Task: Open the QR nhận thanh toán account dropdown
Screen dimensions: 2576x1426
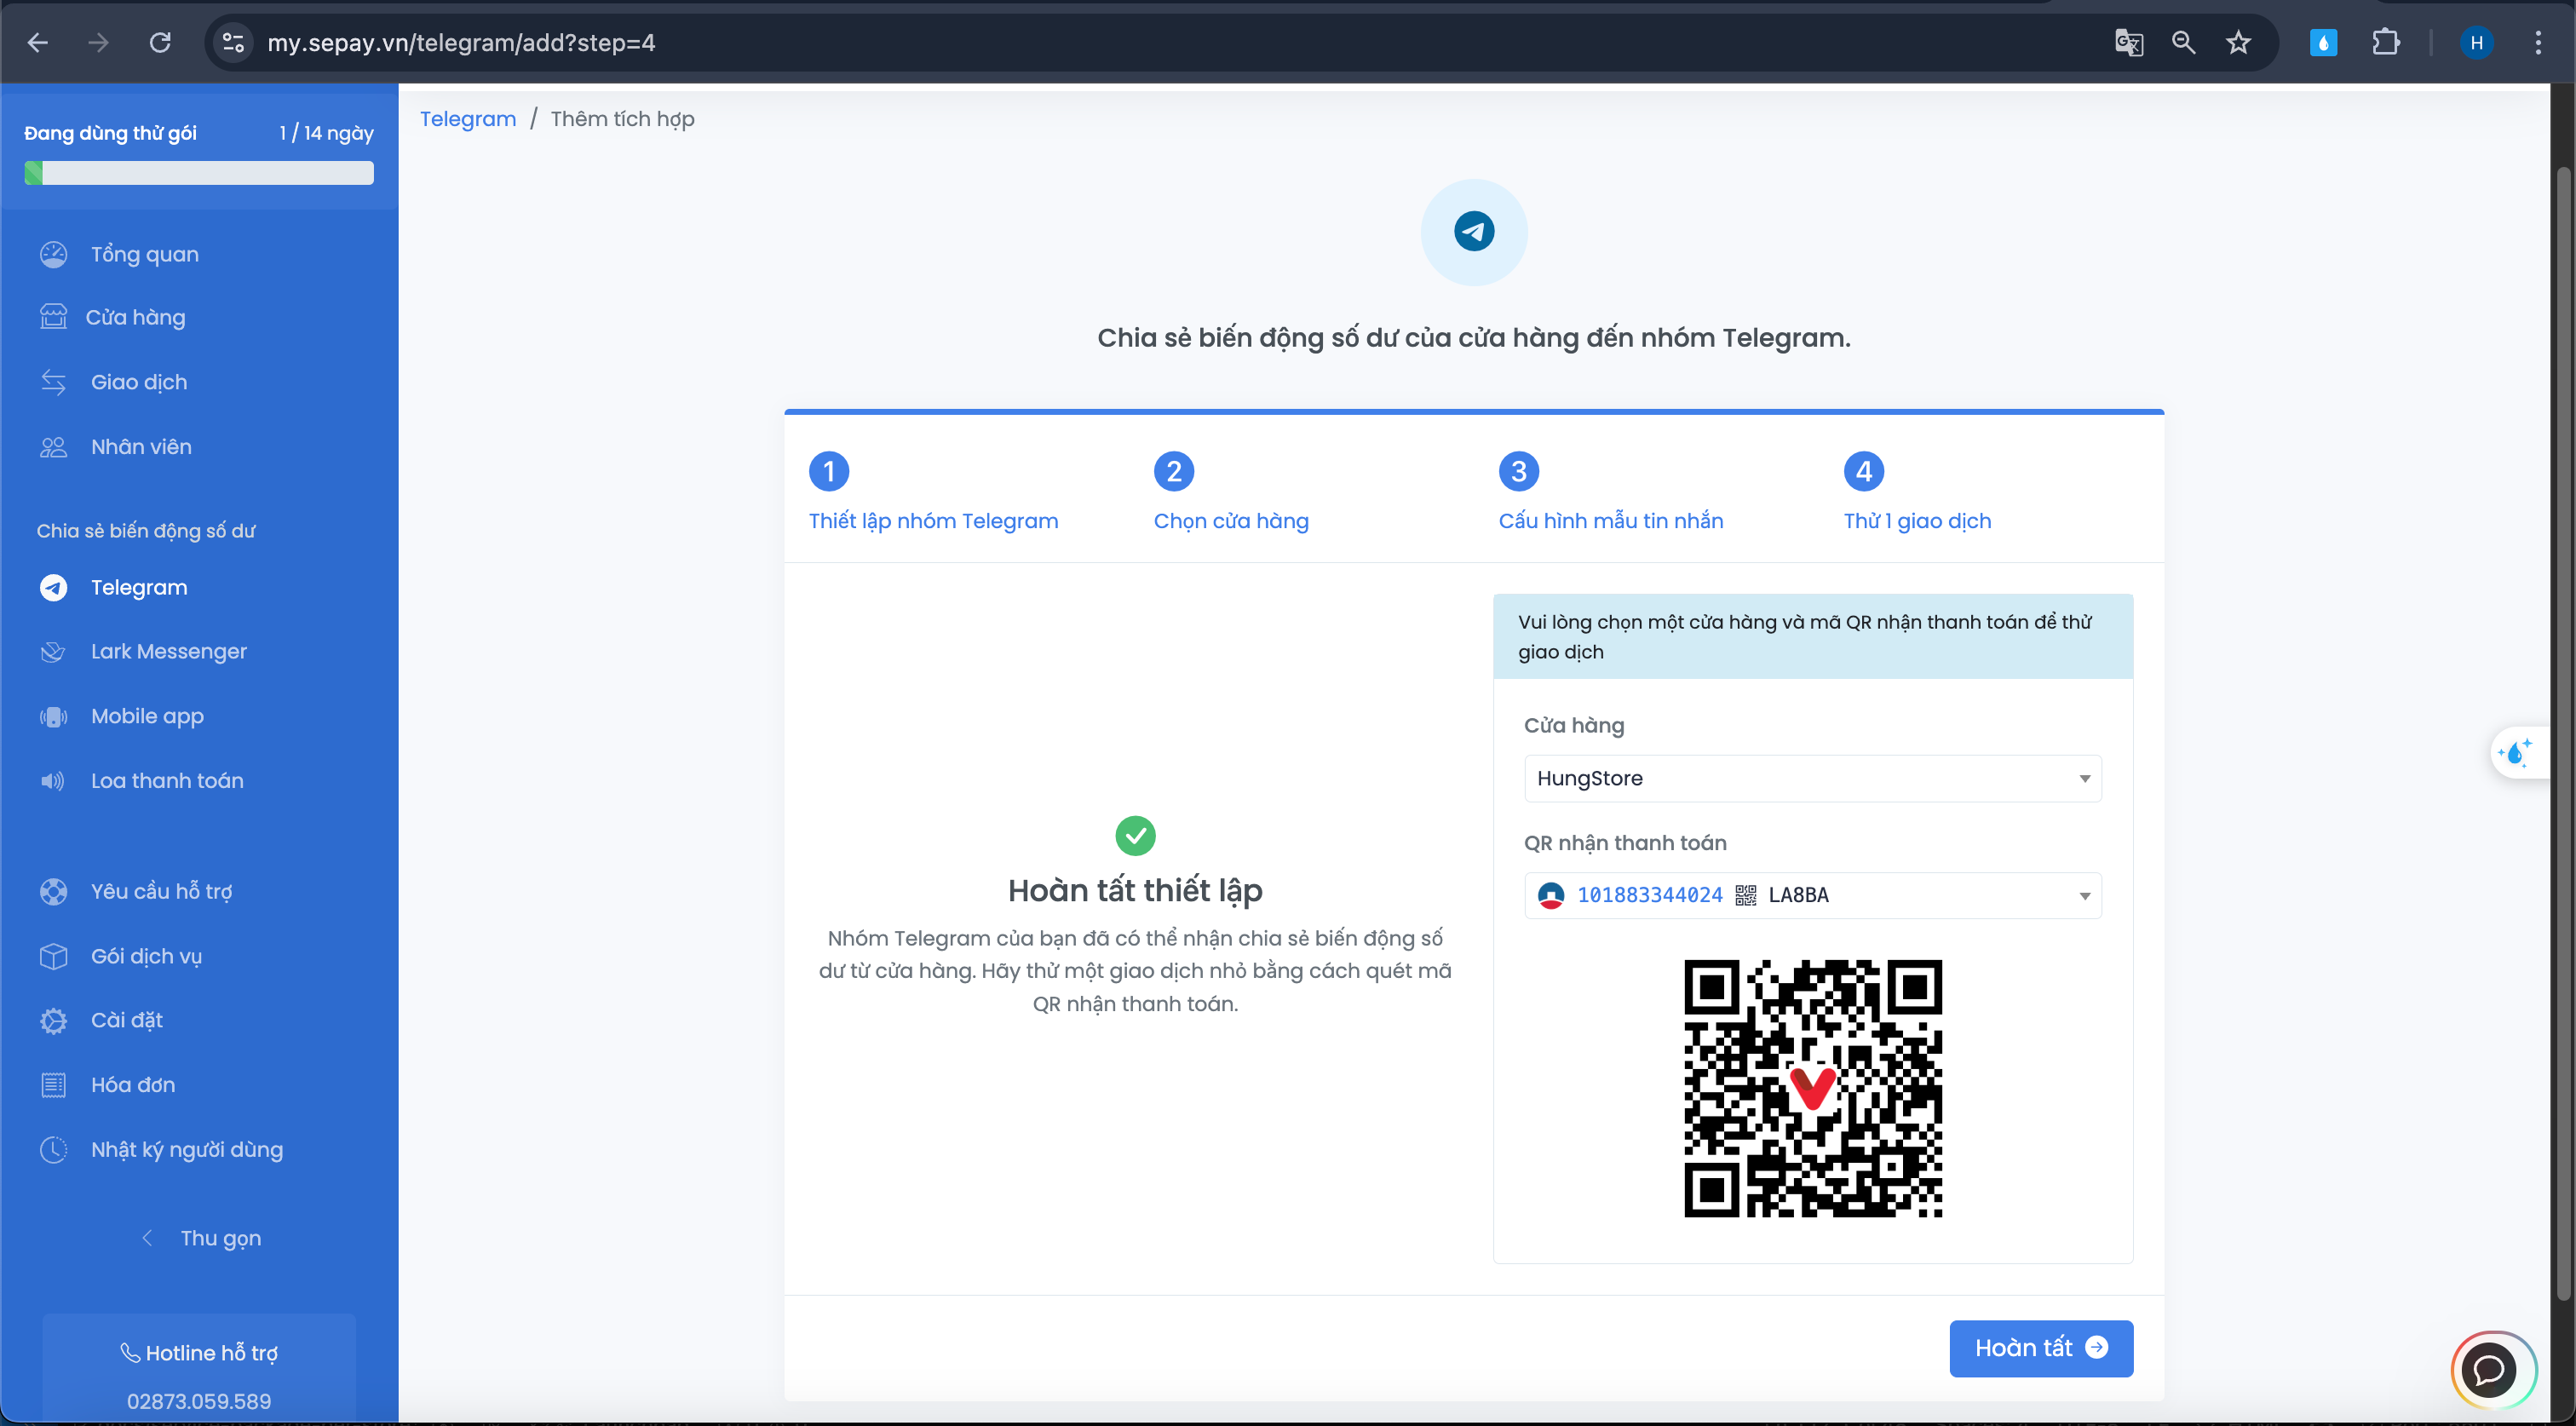Action: 1812,895
